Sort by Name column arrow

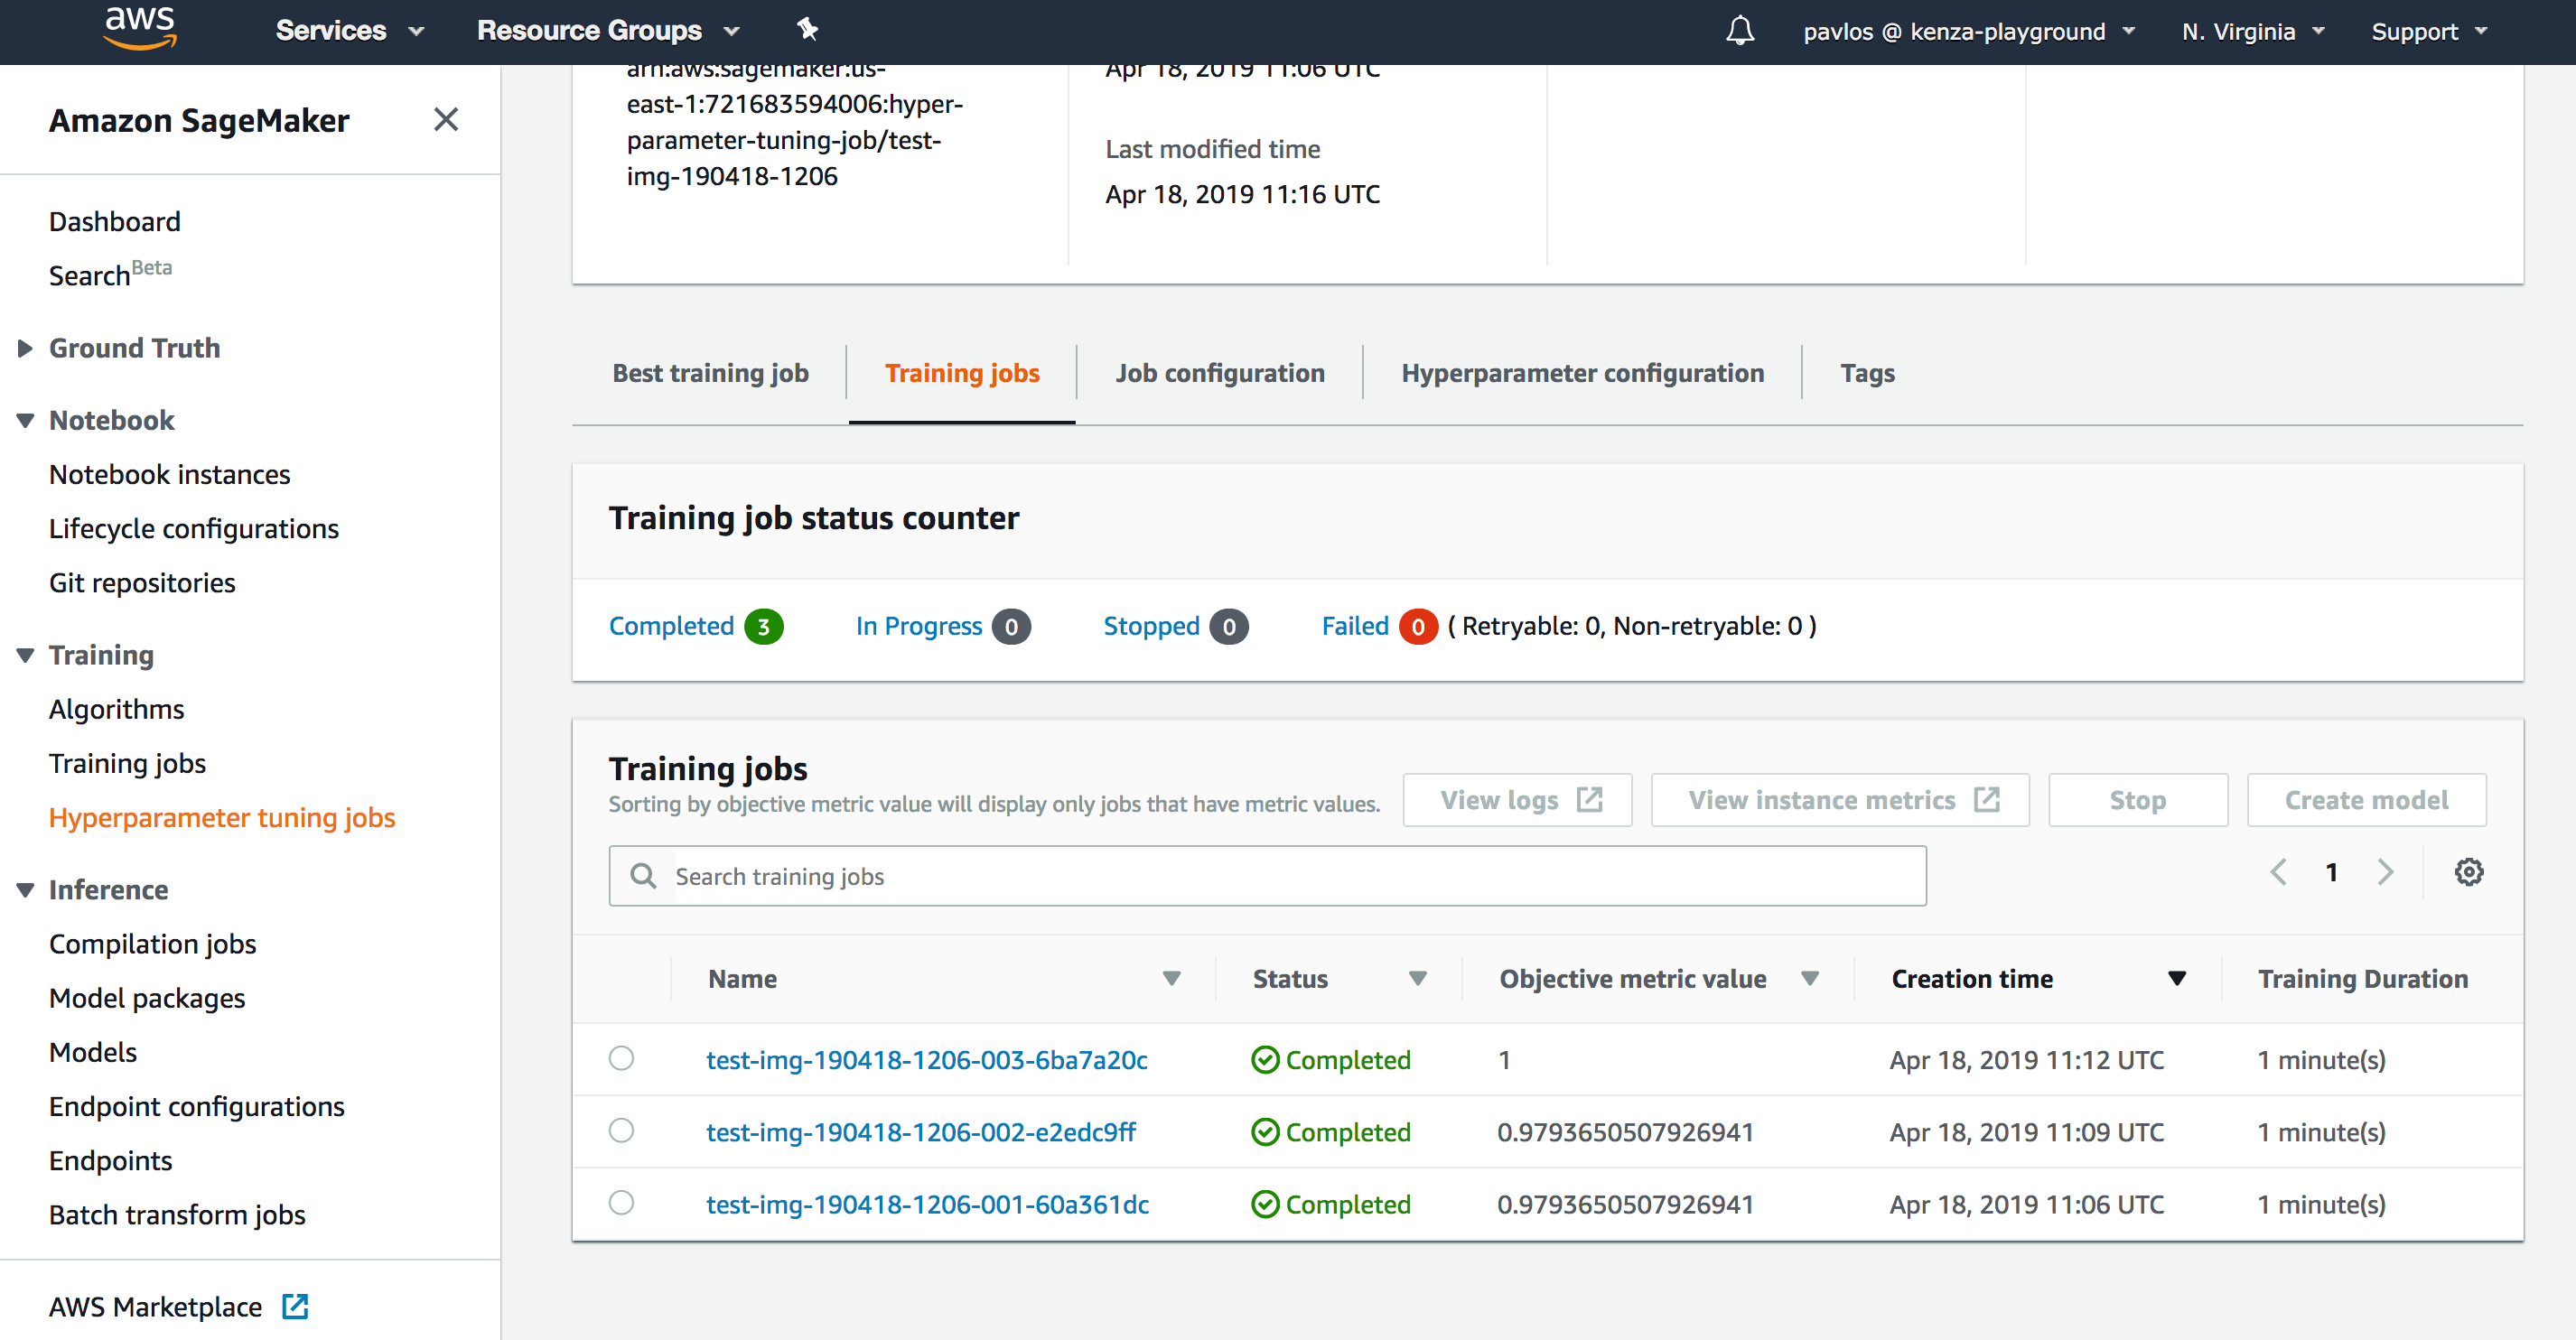(x=1172, y=978)
